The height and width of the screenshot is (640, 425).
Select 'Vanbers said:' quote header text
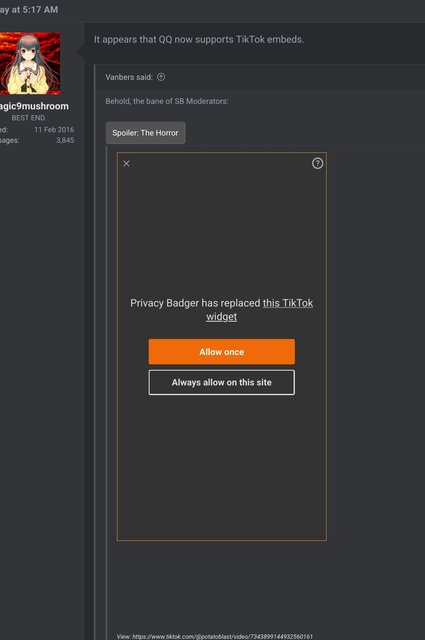129,77
